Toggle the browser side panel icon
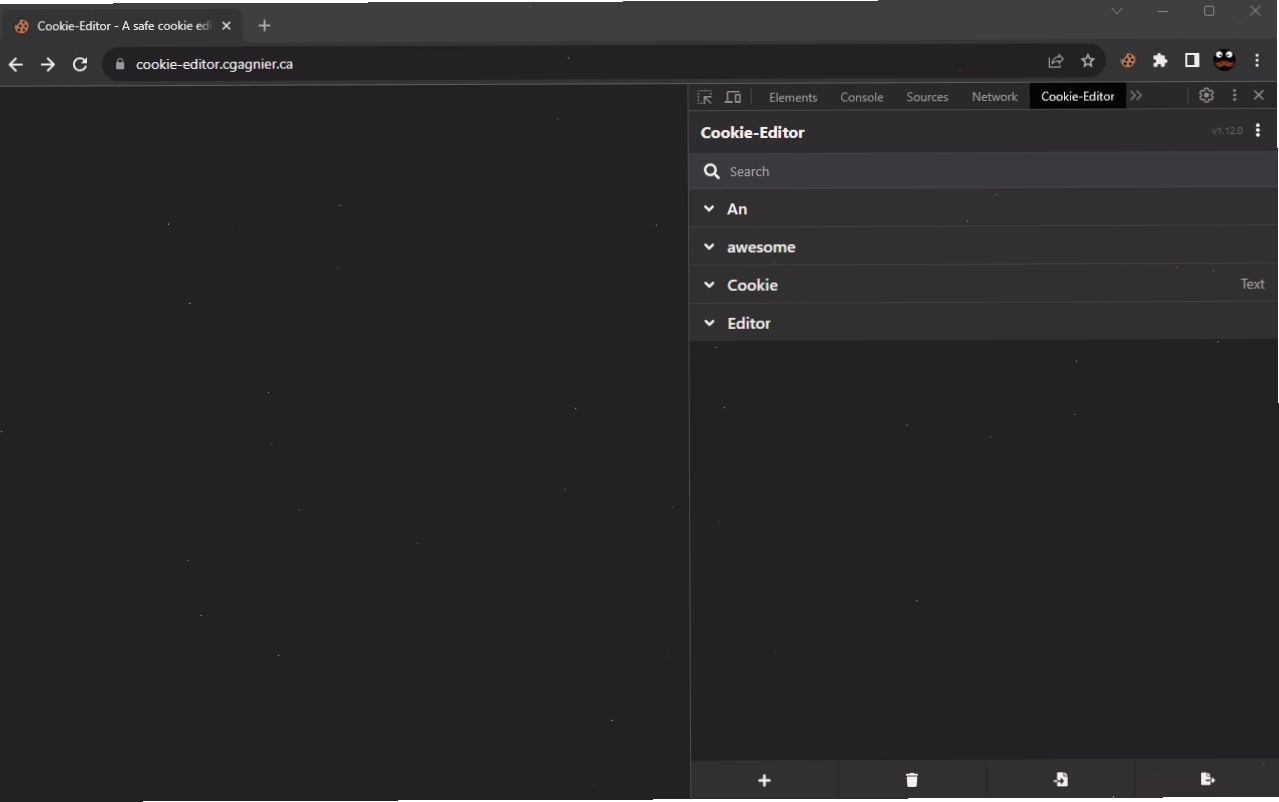This screenshot has width=1279, height=802. (x=1192, y=61)
